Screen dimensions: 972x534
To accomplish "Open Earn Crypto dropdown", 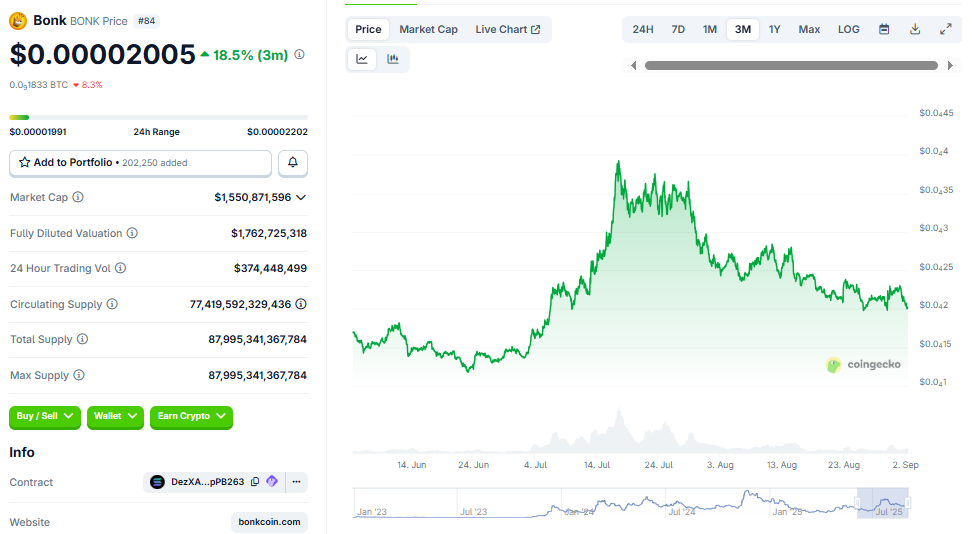I will click(191, 416).
